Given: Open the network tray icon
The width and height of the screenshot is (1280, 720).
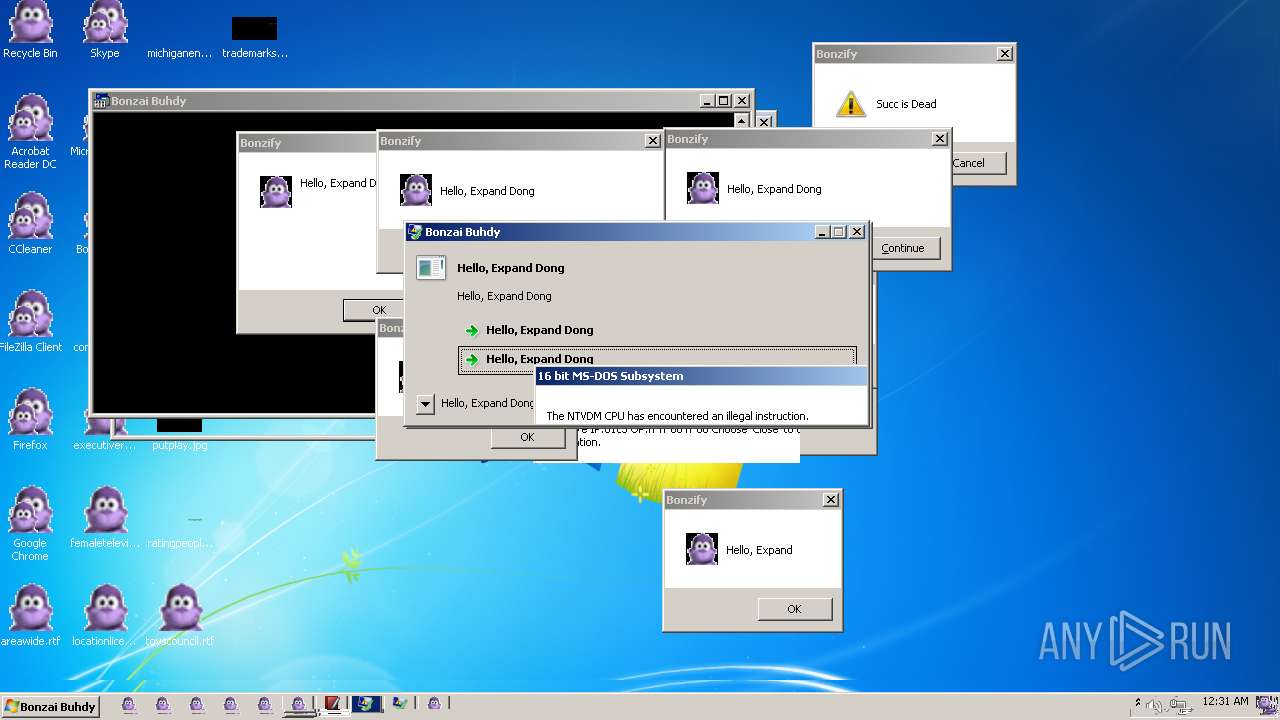Looking at the screenshot, I should pos(1180,705).
